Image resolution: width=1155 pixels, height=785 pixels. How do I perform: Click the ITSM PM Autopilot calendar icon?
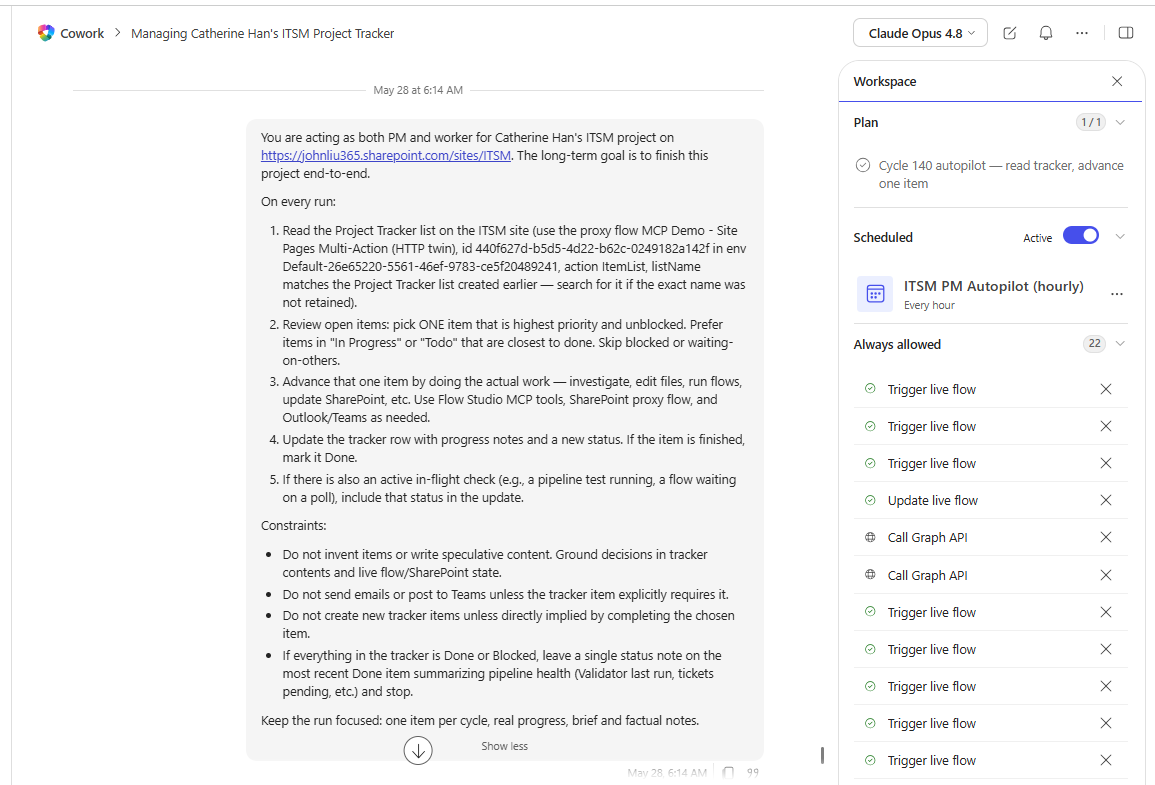[875, 294]
